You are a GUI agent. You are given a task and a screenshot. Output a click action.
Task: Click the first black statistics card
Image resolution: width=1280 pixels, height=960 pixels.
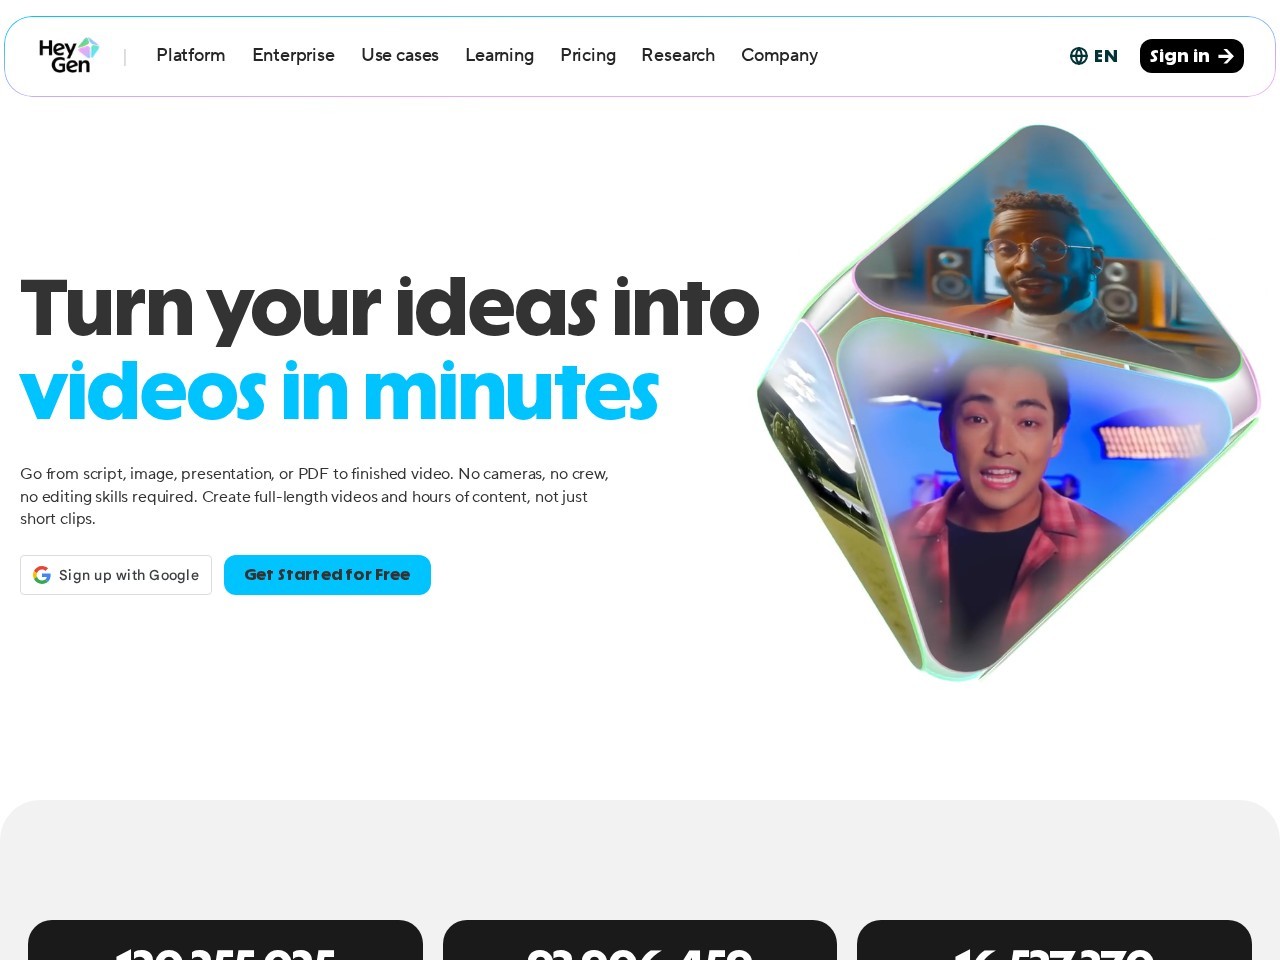[225, 940]
